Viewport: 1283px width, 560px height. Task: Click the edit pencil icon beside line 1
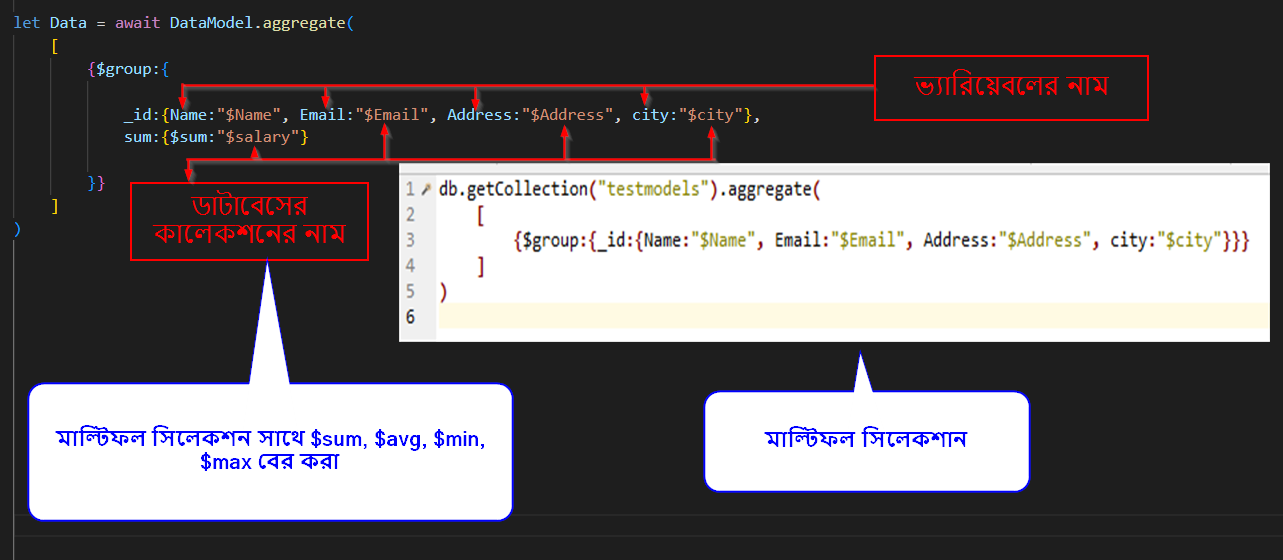[x=426, y=189]
